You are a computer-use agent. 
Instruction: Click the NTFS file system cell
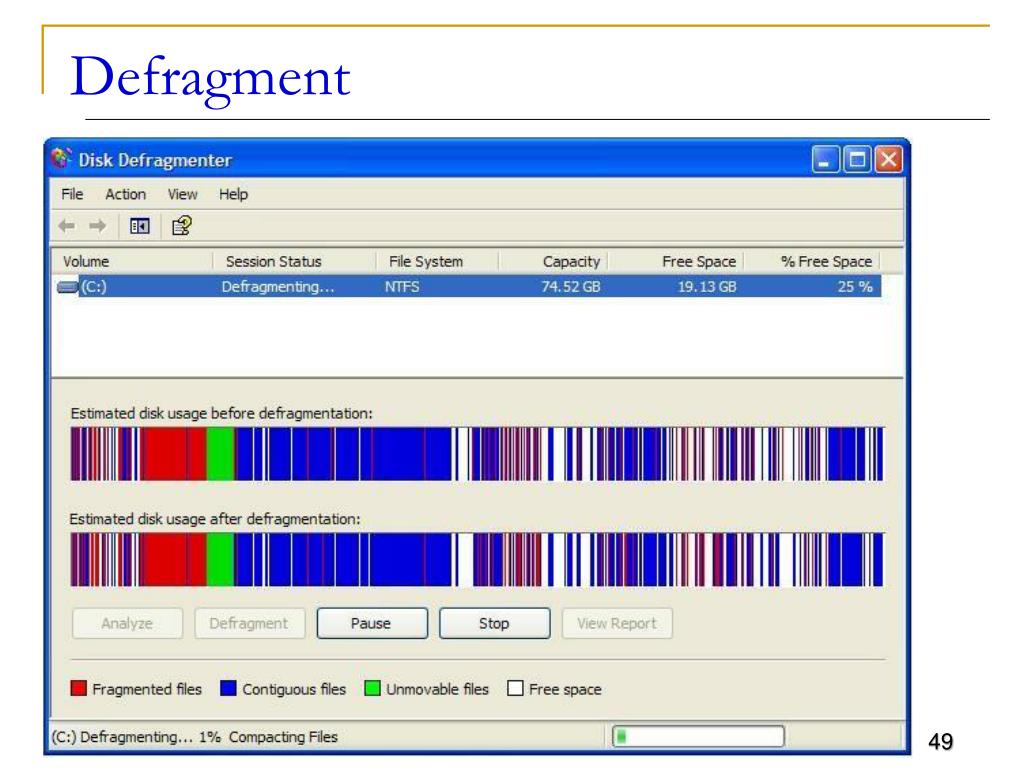click(402, 287)
